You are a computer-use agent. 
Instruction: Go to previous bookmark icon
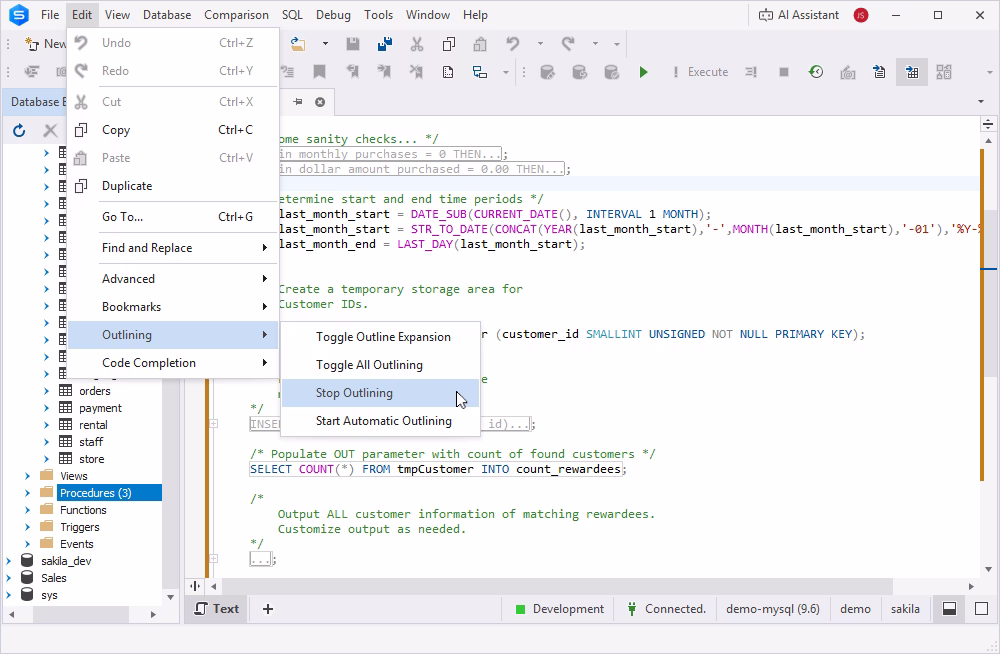click(352, 72)
